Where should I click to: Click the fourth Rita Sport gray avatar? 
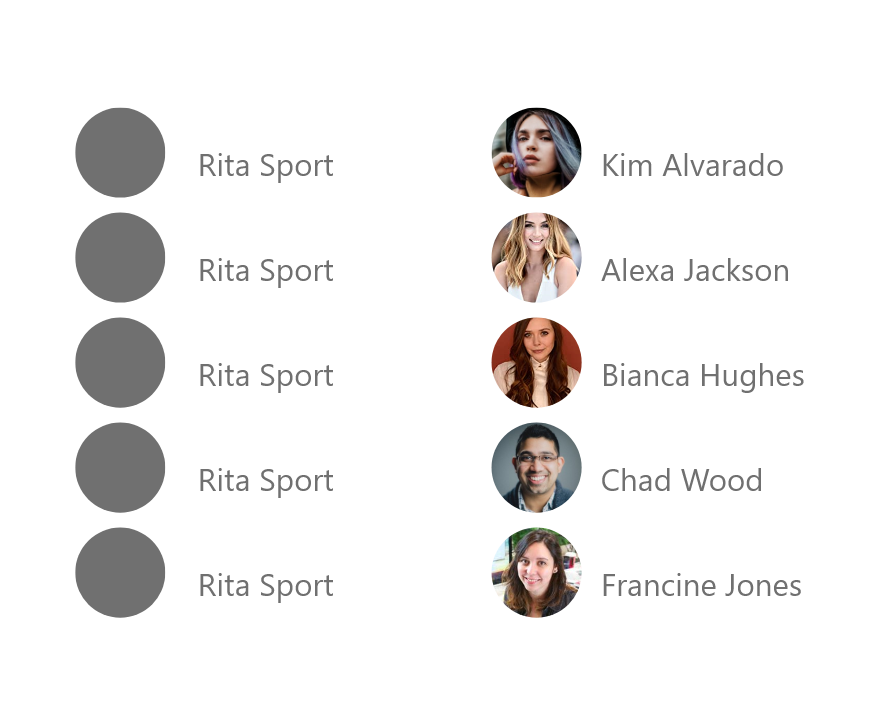[x=120, y=467]
